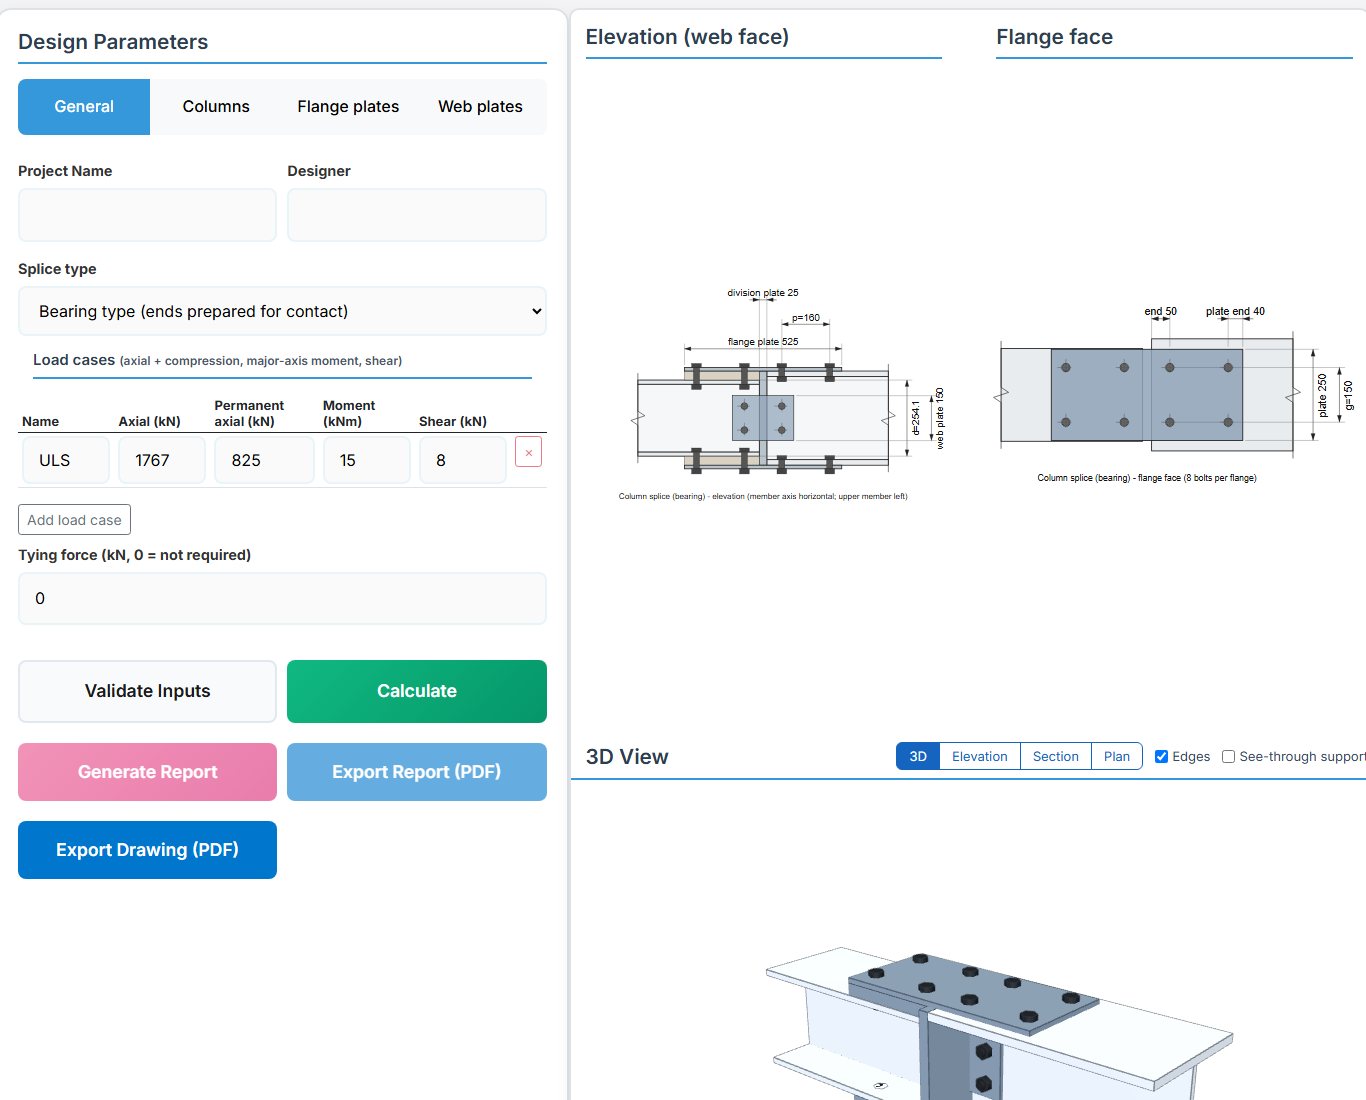
Task: Click Export Report (PDF) button
Action: tap(417, 772)
